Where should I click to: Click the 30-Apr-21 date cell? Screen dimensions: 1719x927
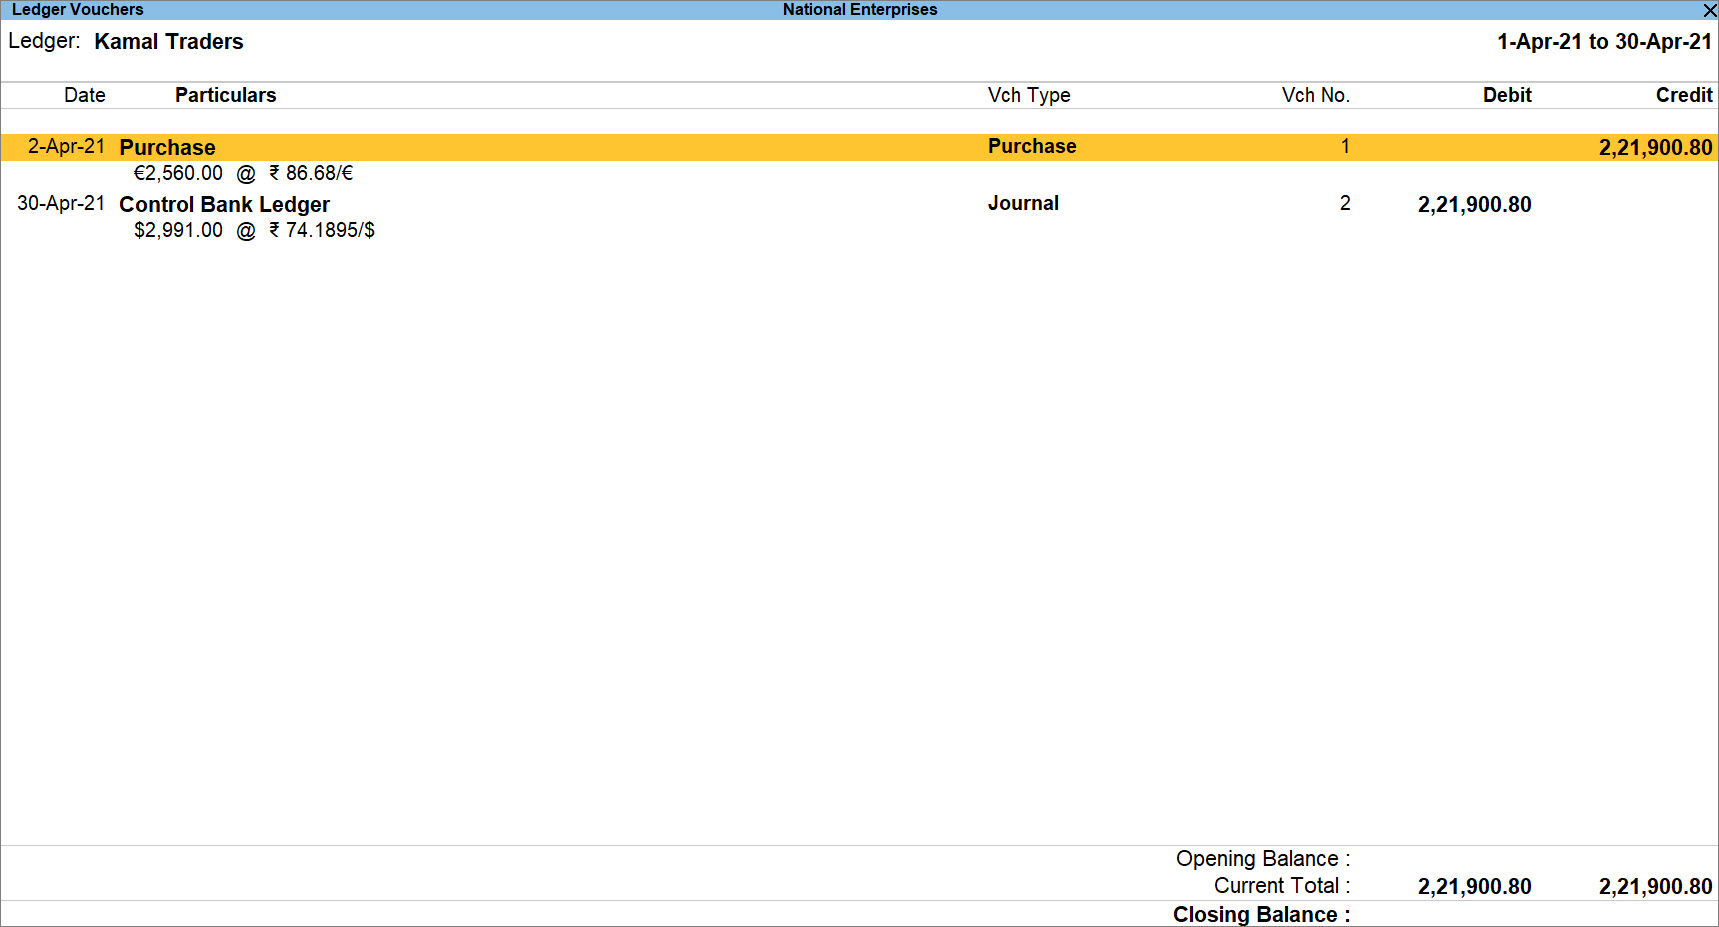tap(61, 203)
